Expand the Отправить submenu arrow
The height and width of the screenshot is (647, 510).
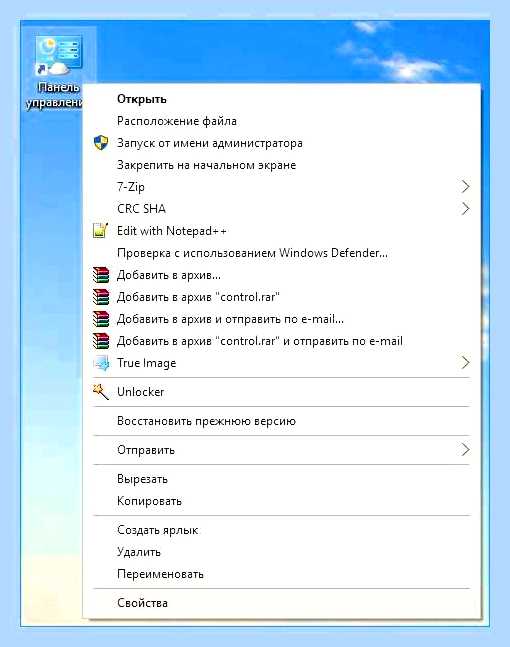[465, 449]
